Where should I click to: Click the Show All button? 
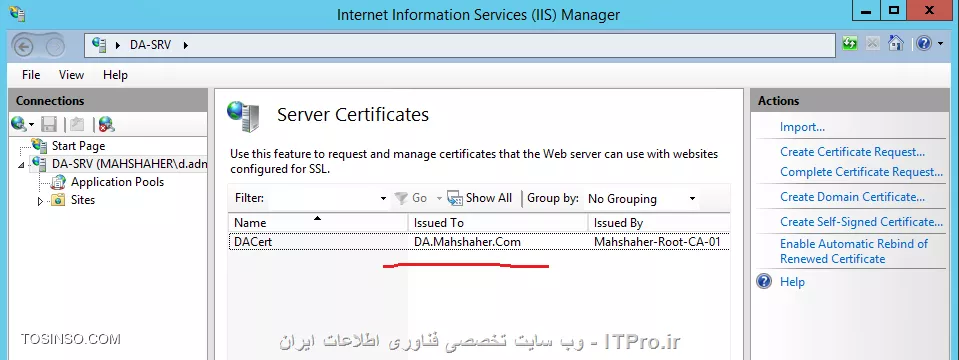point(480,197)
